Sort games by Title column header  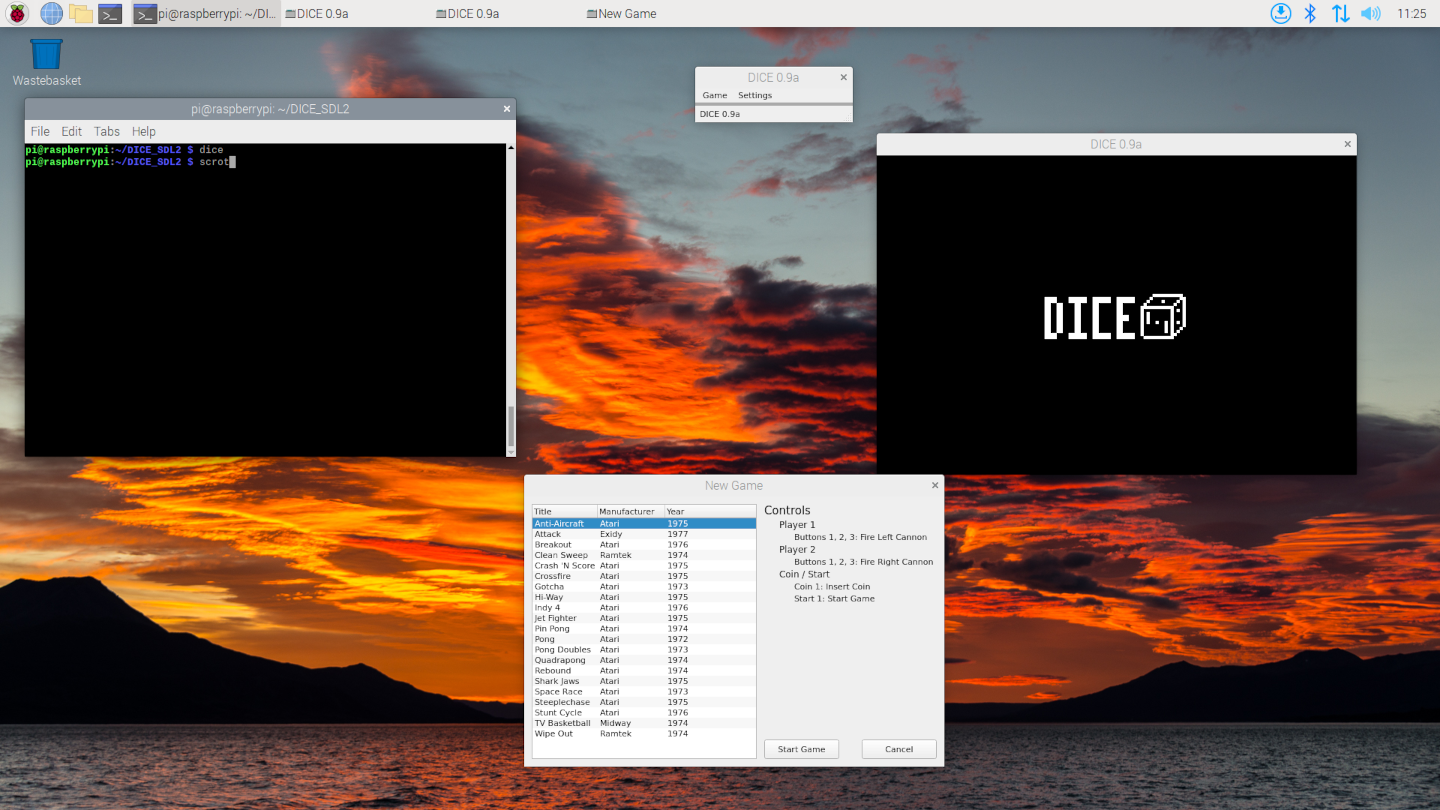click(x=564, y=511)
